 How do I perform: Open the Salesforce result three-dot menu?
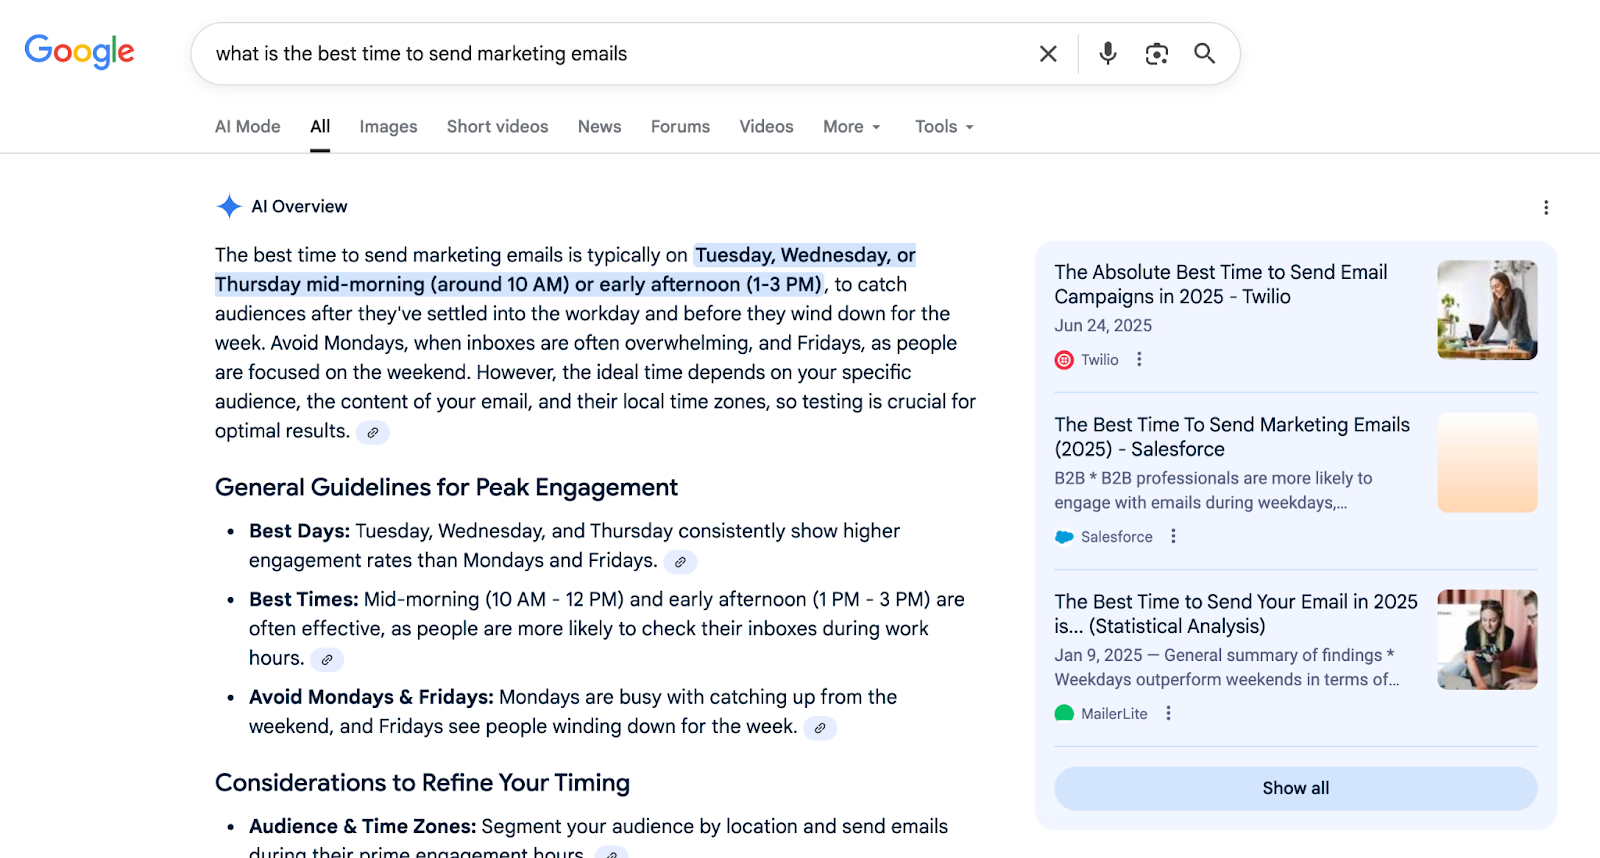coord(1173,537)
